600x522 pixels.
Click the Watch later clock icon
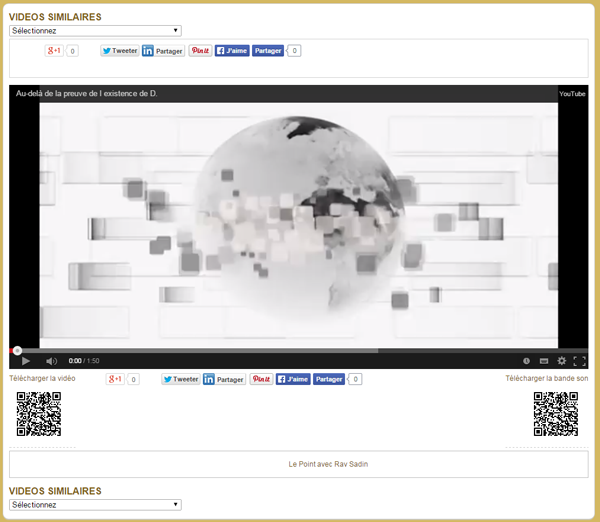[x=527, y=361]
